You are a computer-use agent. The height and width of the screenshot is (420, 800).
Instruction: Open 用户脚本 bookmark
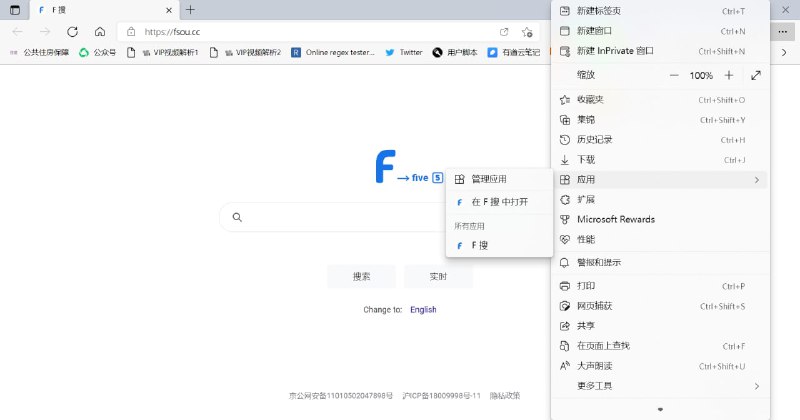455,52
